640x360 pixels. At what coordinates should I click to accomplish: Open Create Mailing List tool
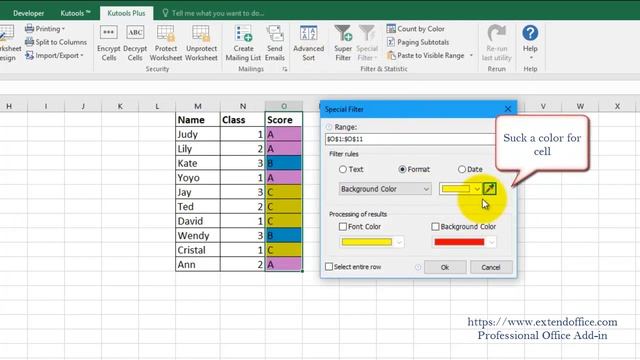pos(243,43)
